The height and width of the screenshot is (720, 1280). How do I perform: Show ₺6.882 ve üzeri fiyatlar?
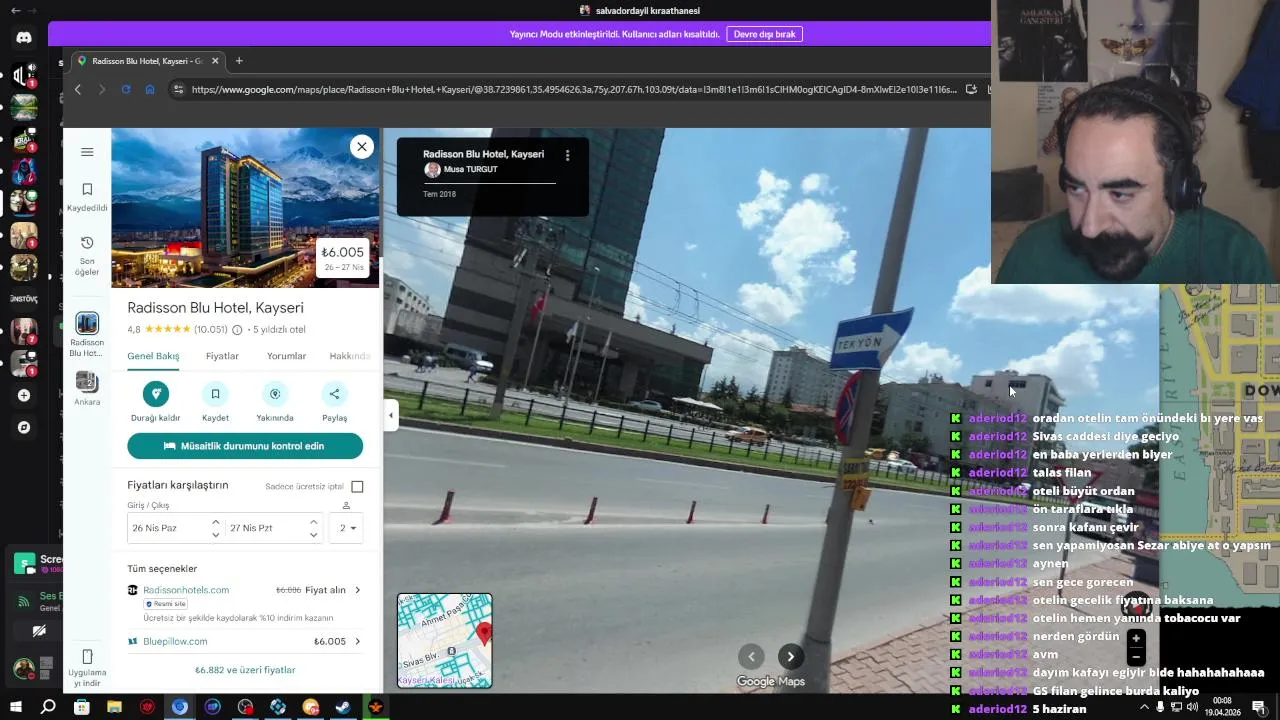pyautogui.click(x=245, y=670)
